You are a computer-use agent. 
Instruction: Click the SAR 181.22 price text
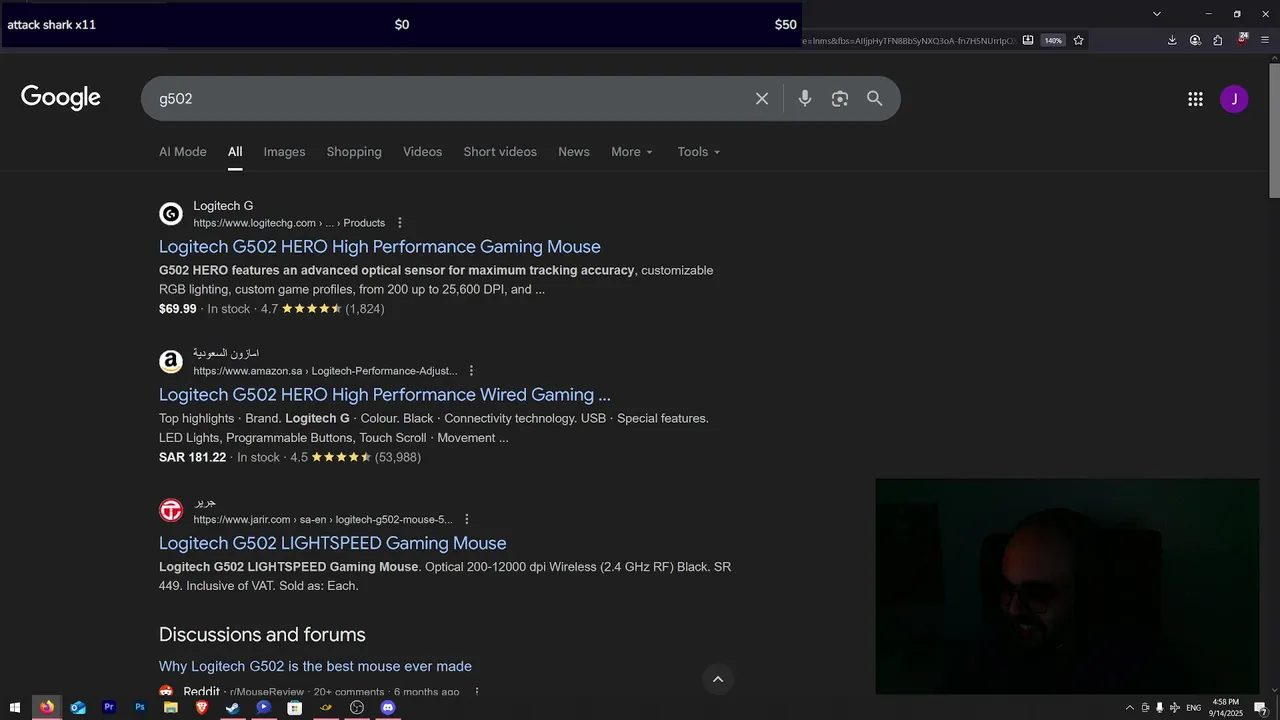193,458
